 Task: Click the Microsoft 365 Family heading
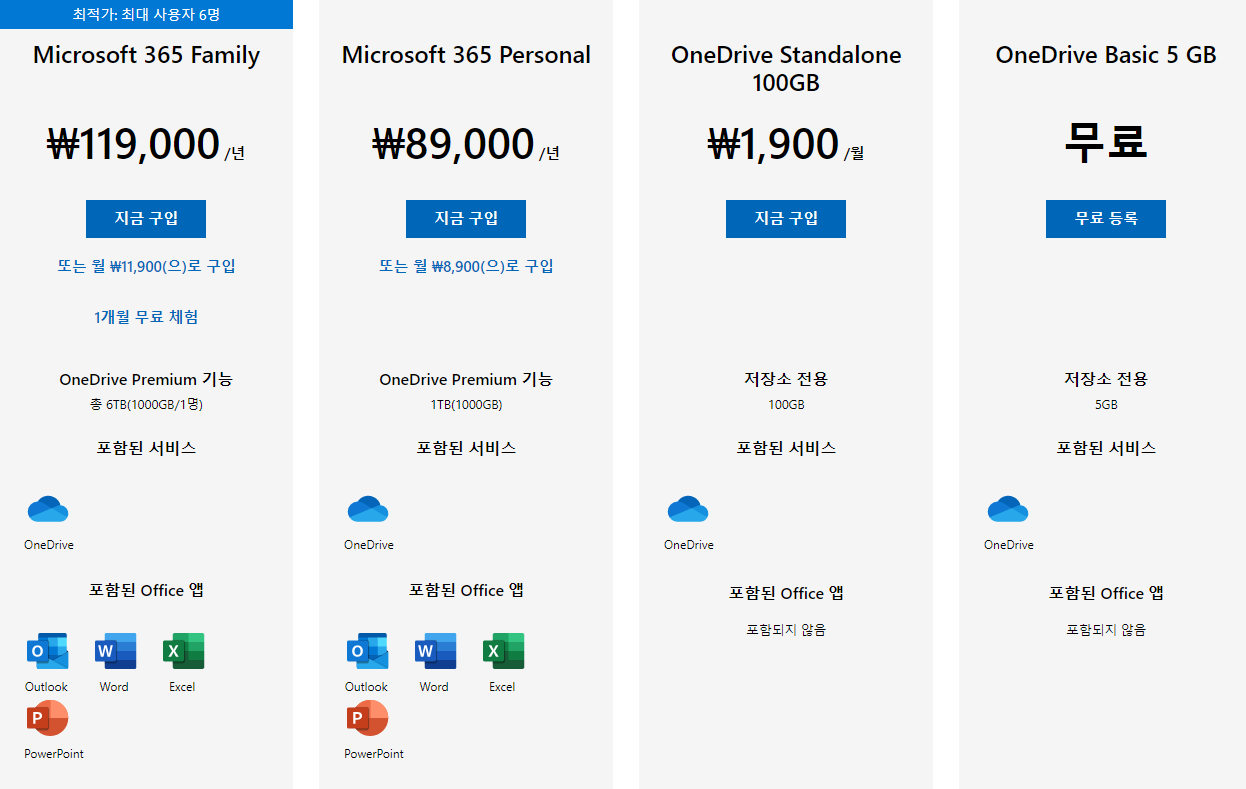(146, 55)
